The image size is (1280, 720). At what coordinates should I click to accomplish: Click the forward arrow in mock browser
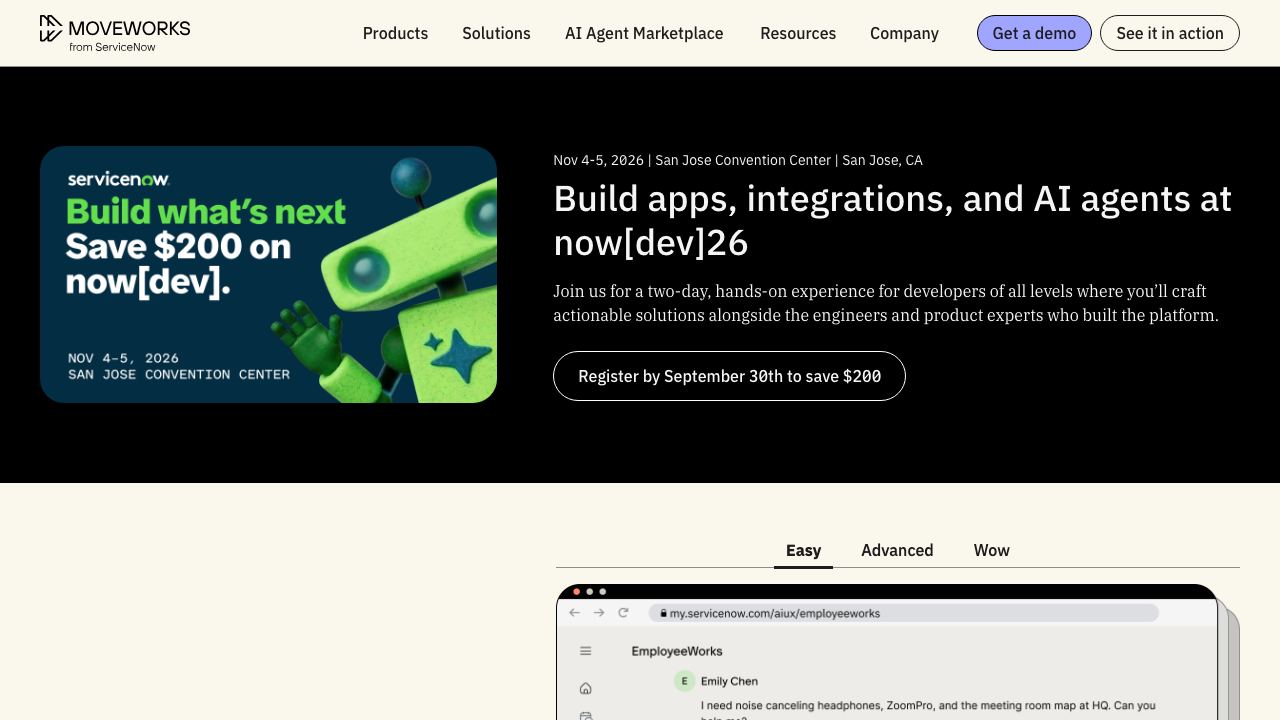click(x=599, y=613)
